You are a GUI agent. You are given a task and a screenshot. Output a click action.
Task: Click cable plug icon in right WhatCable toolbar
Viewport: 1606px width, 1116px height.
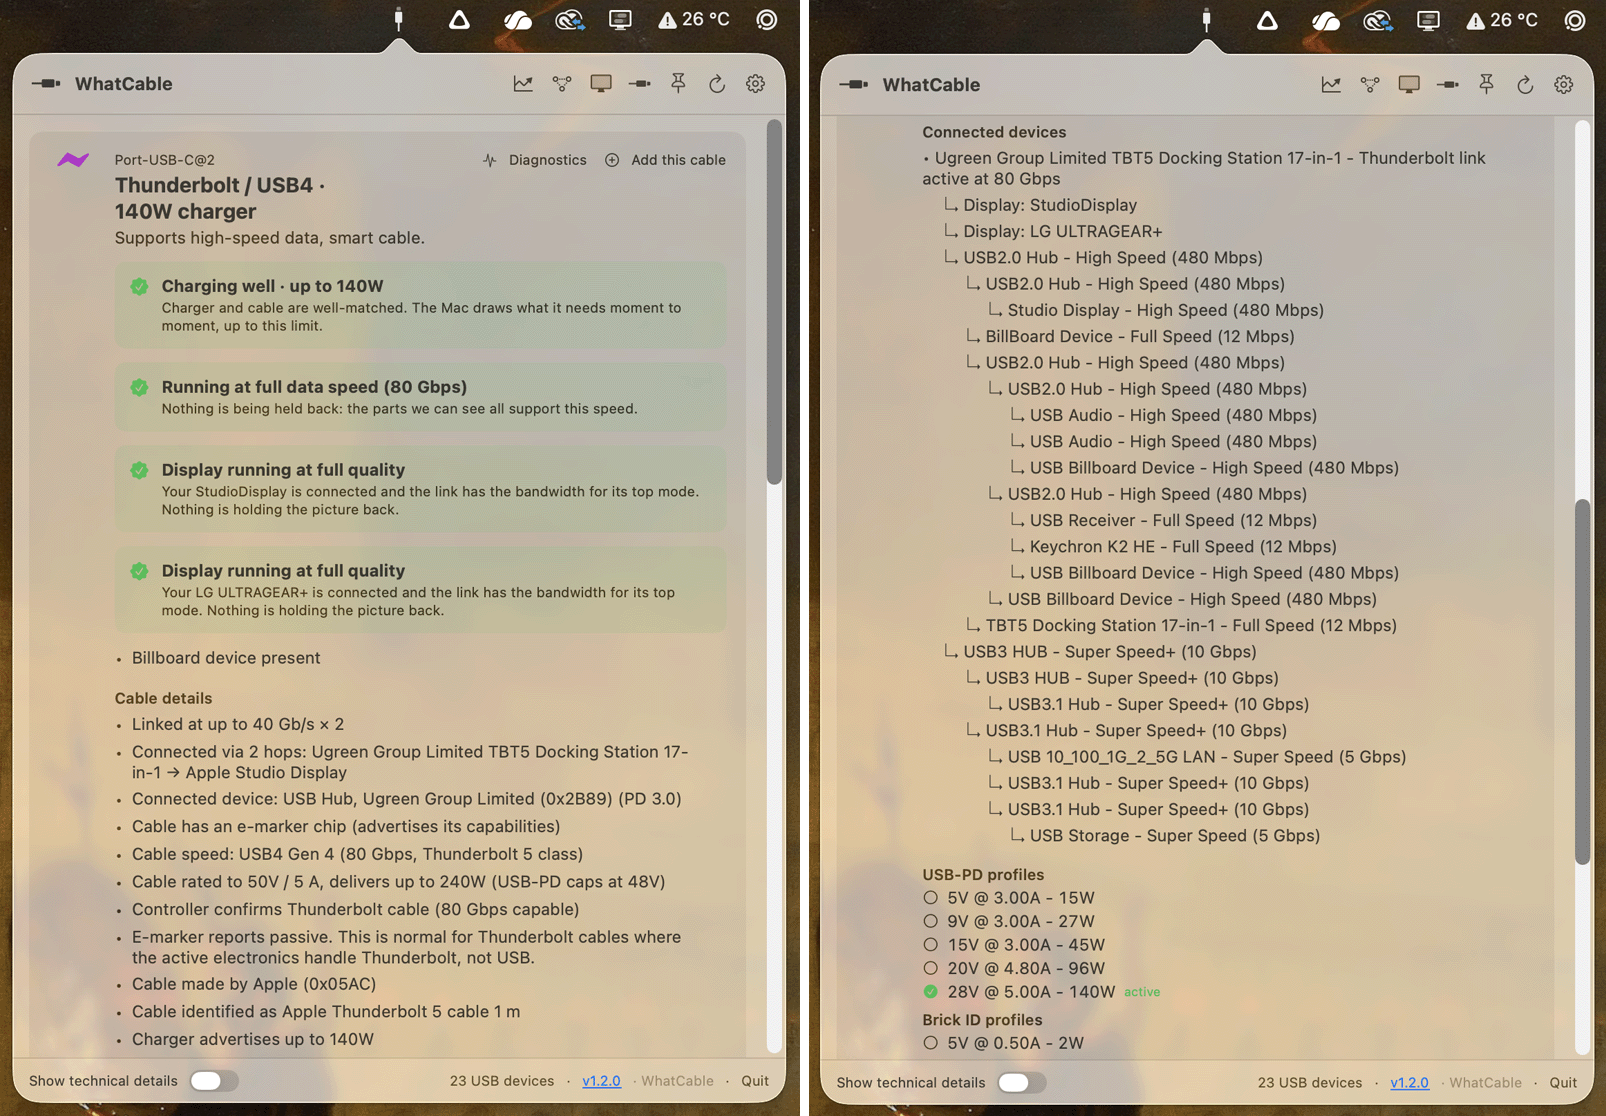coord(1448,85)
